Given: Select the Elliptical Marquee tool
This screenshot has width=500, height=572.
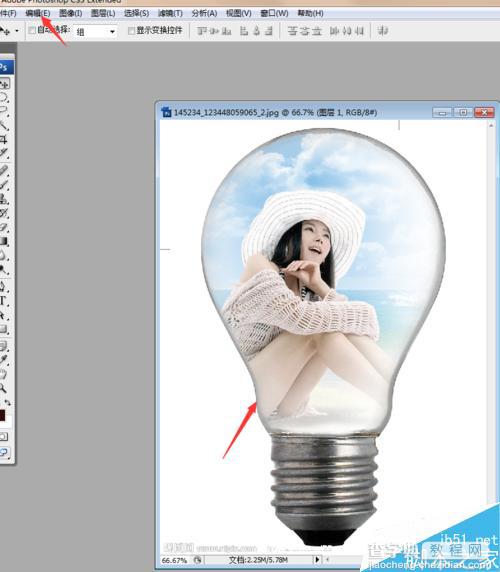Looking at the screenshot, I should 4,97.
